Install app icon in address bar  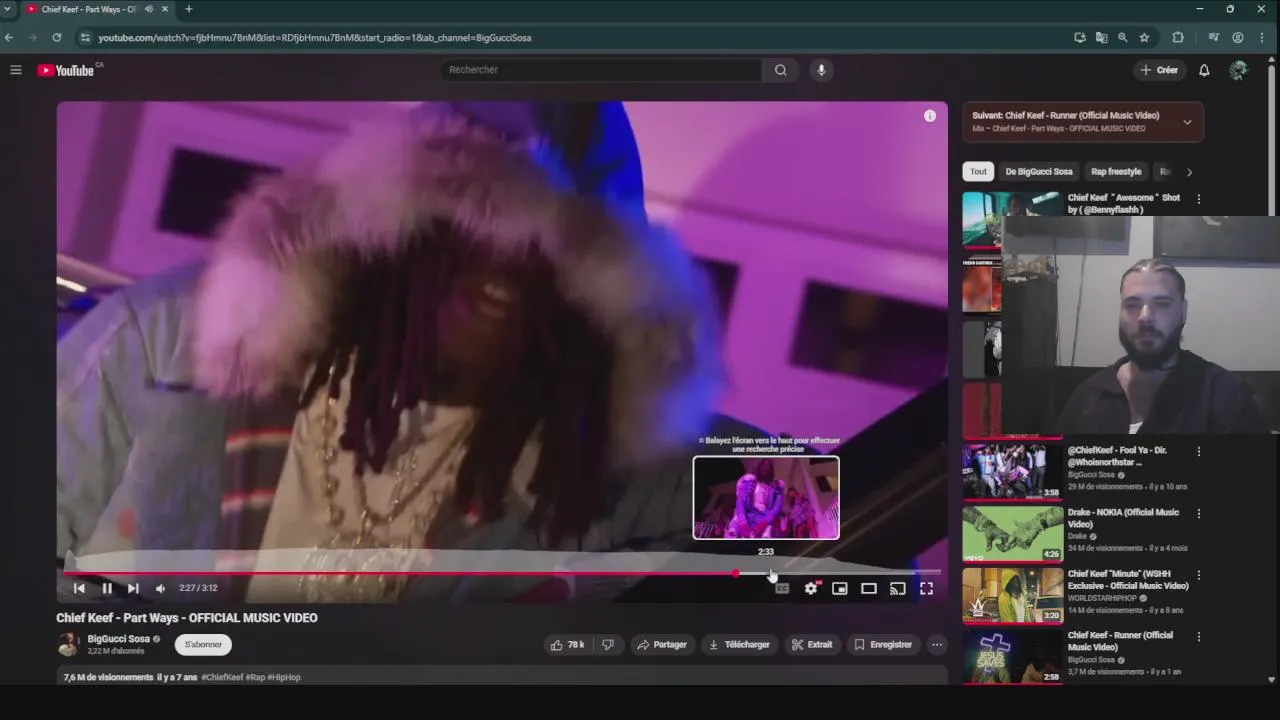(1080, 38)
